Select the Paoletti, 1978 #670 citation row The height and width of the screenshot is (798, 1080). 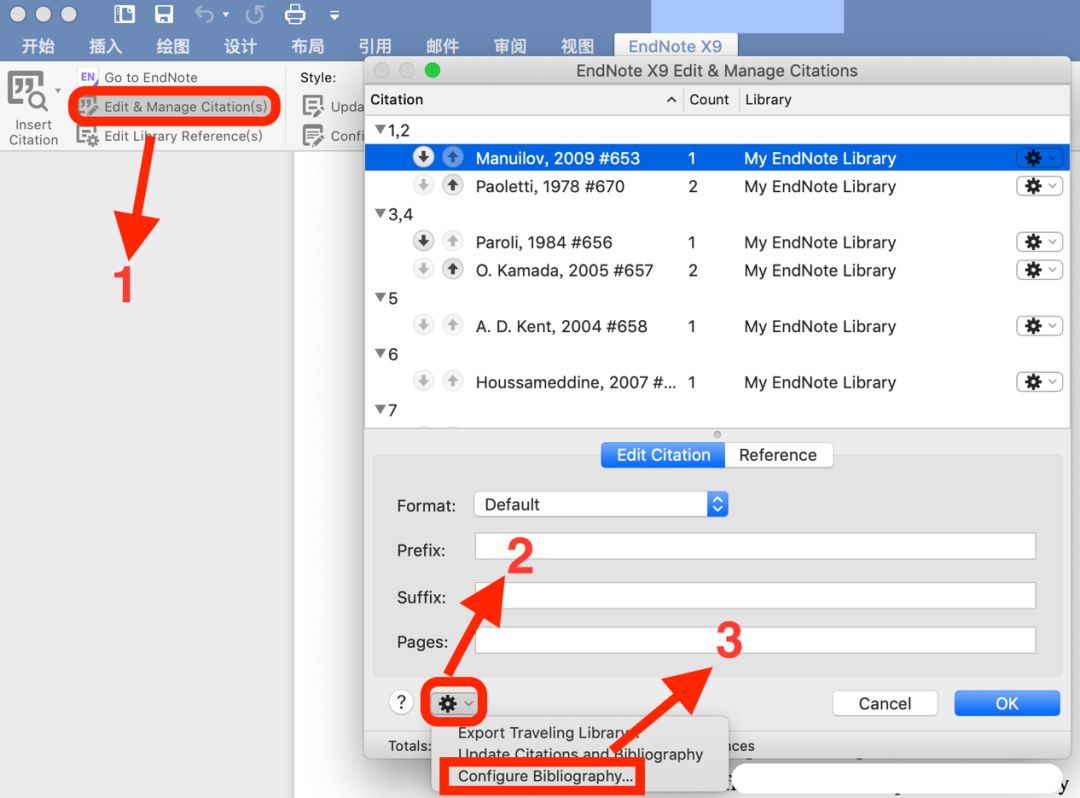click(717, 186)
